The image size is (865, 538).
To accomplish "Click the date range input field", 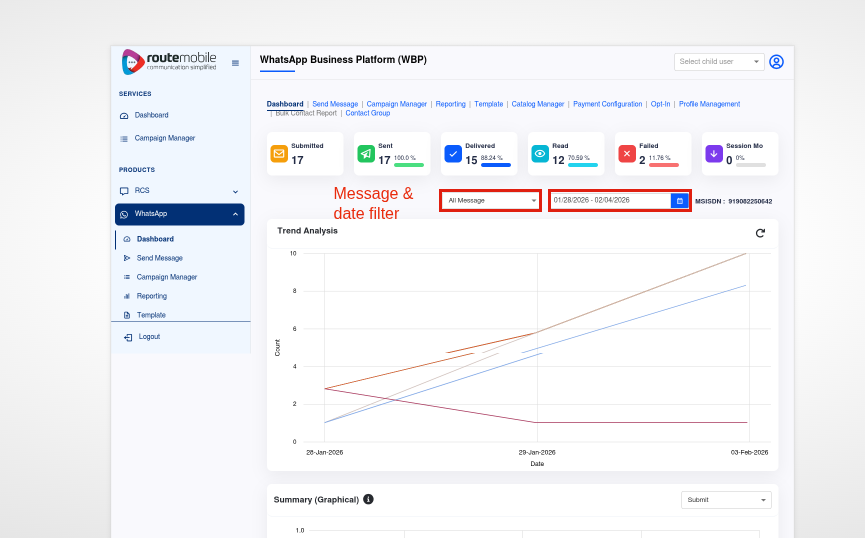I will 611,200.
